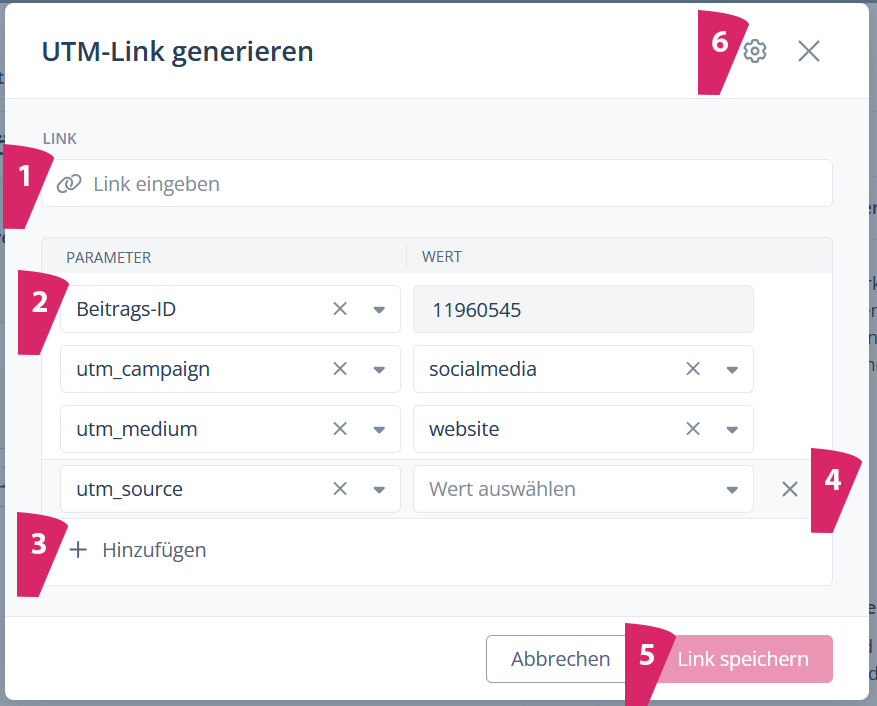Clear the utm_source parameter selection
This screenshot has height=706, width=877.
[340, 489]
